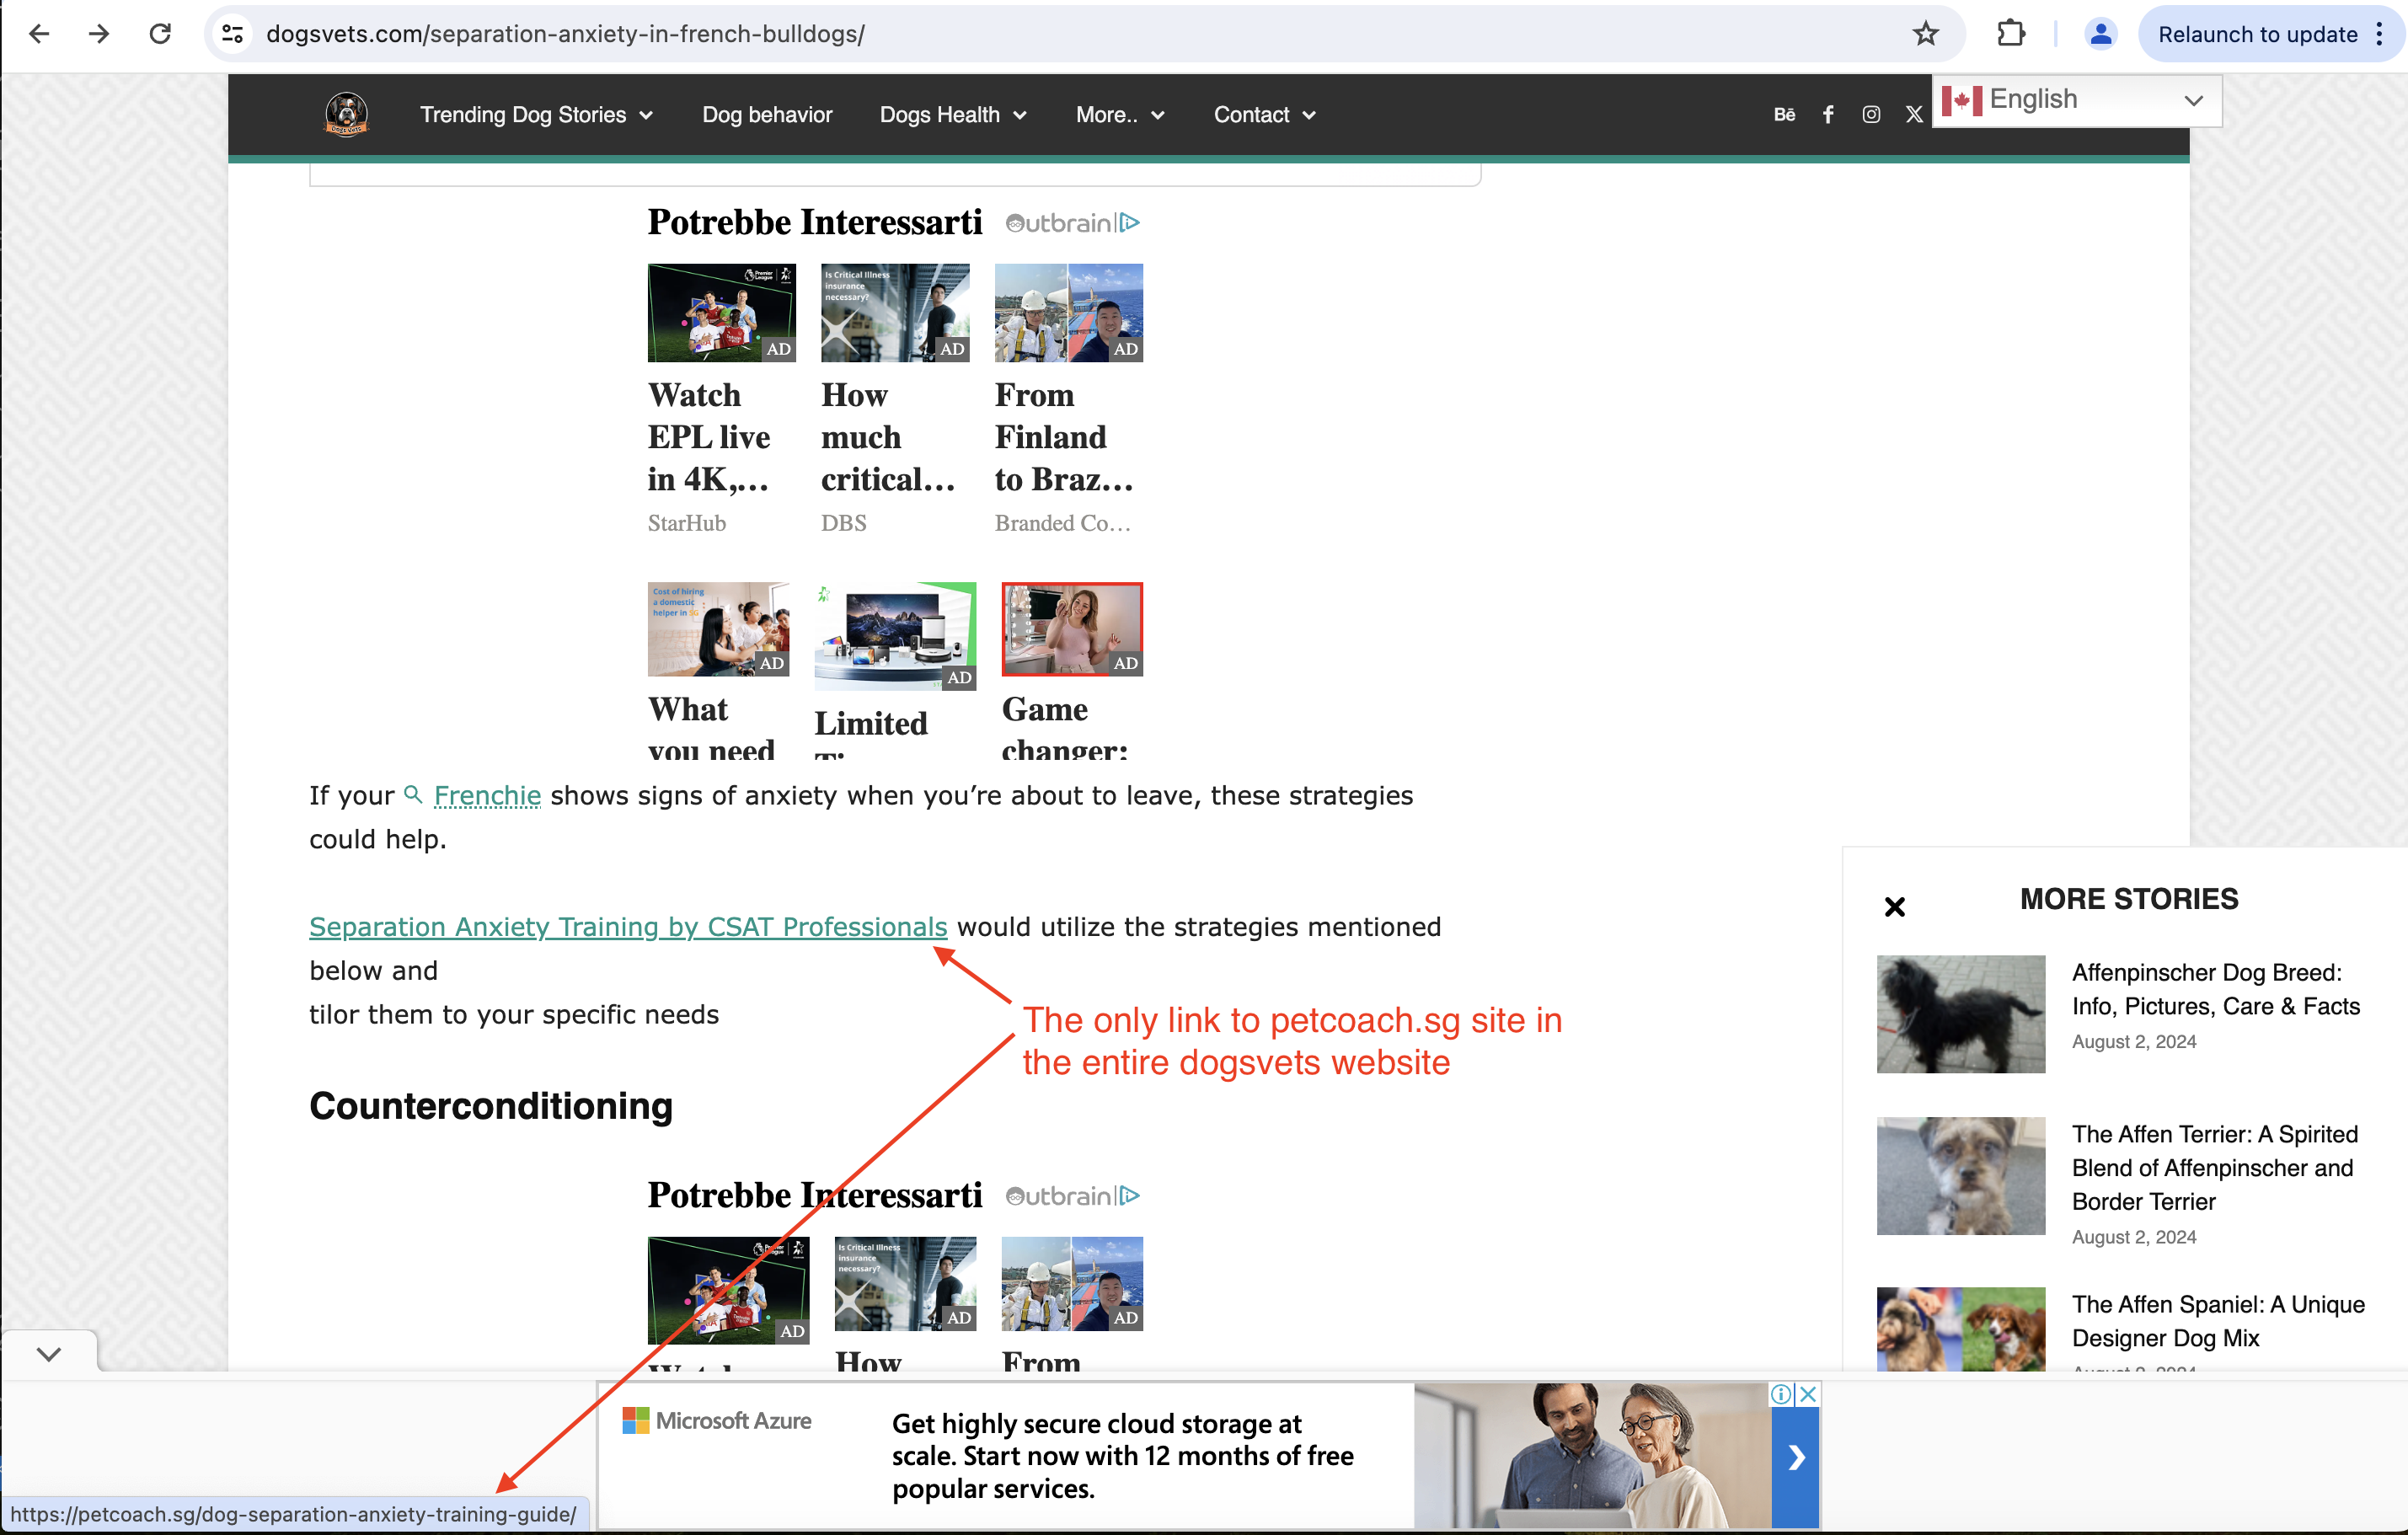Expand the More.. menu
The height and width of the screenshot is (1535, 2408).
tap(1120, 115)
